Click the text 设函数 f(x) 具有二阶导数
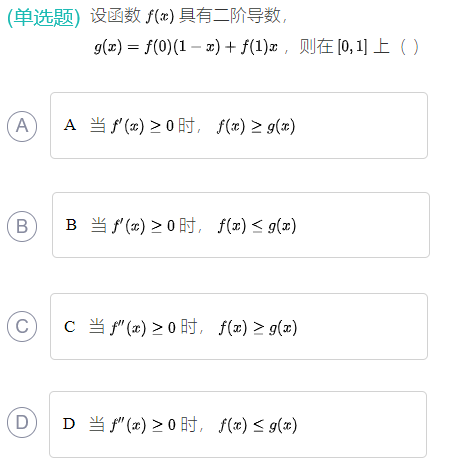 click(x=188, y=16)
